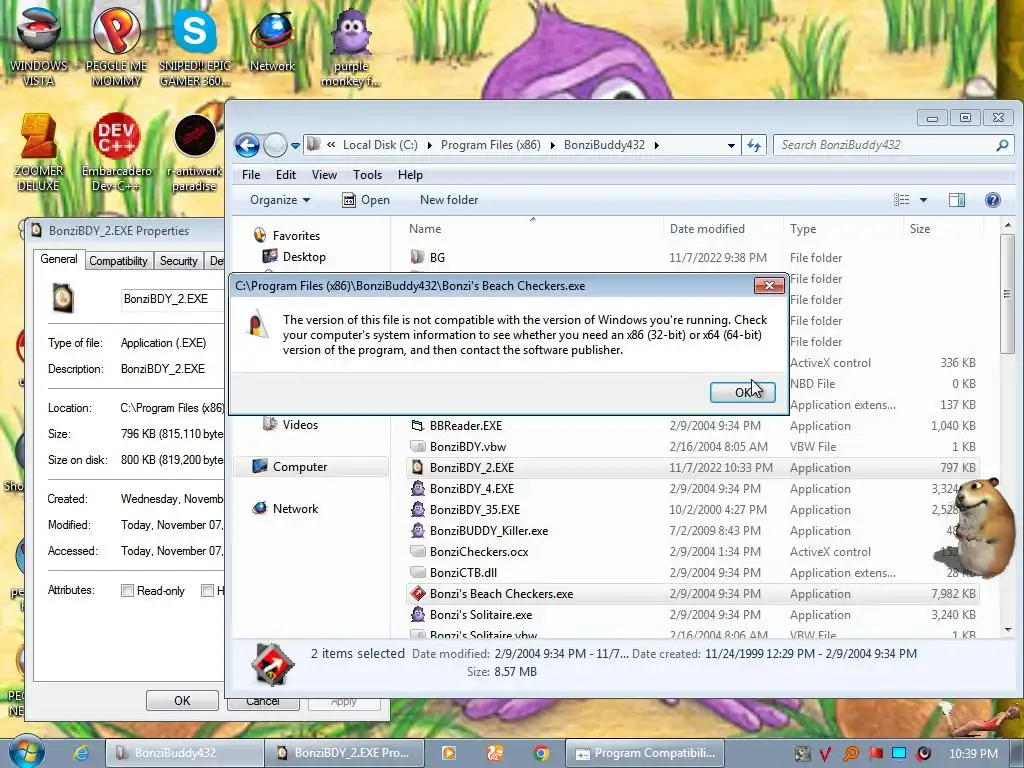Image resolution: width=1024 pixels, height=768 pixels.
Task: Launch Internet Explorer from taskbar
Action: (x=81, y=753)
